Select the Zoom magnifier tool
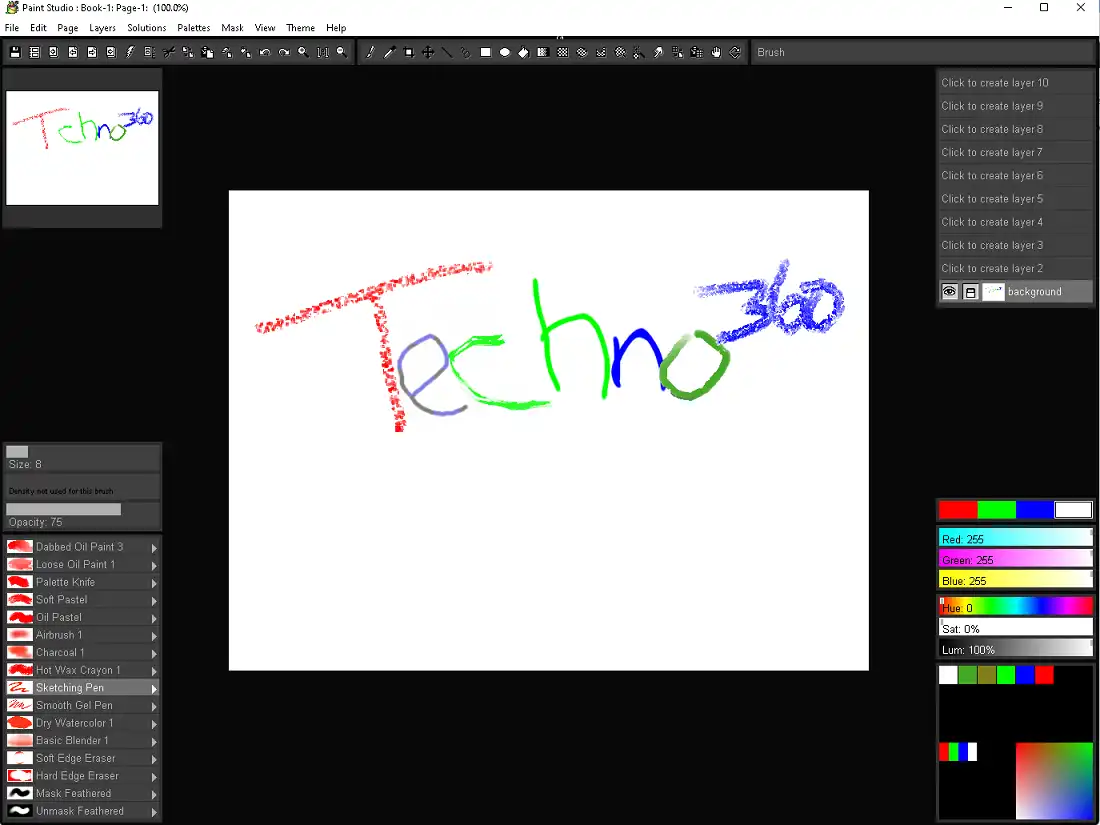This screenshot has width=1100, height=825. pyautogui.click(x=303, y=52)
